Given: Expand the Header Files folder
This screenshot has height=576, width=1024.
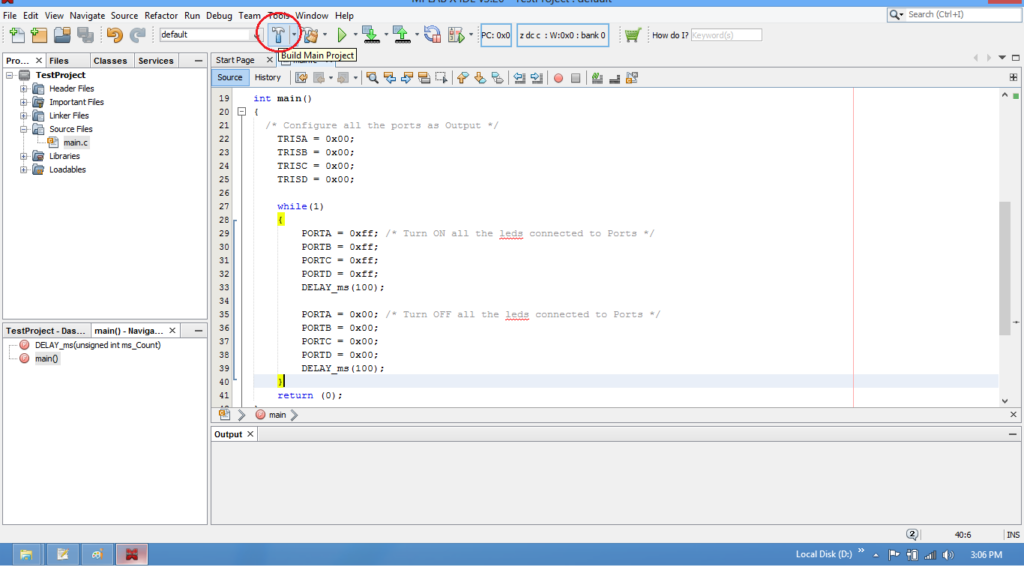Looking at the screenshot, I should (24, 89).
